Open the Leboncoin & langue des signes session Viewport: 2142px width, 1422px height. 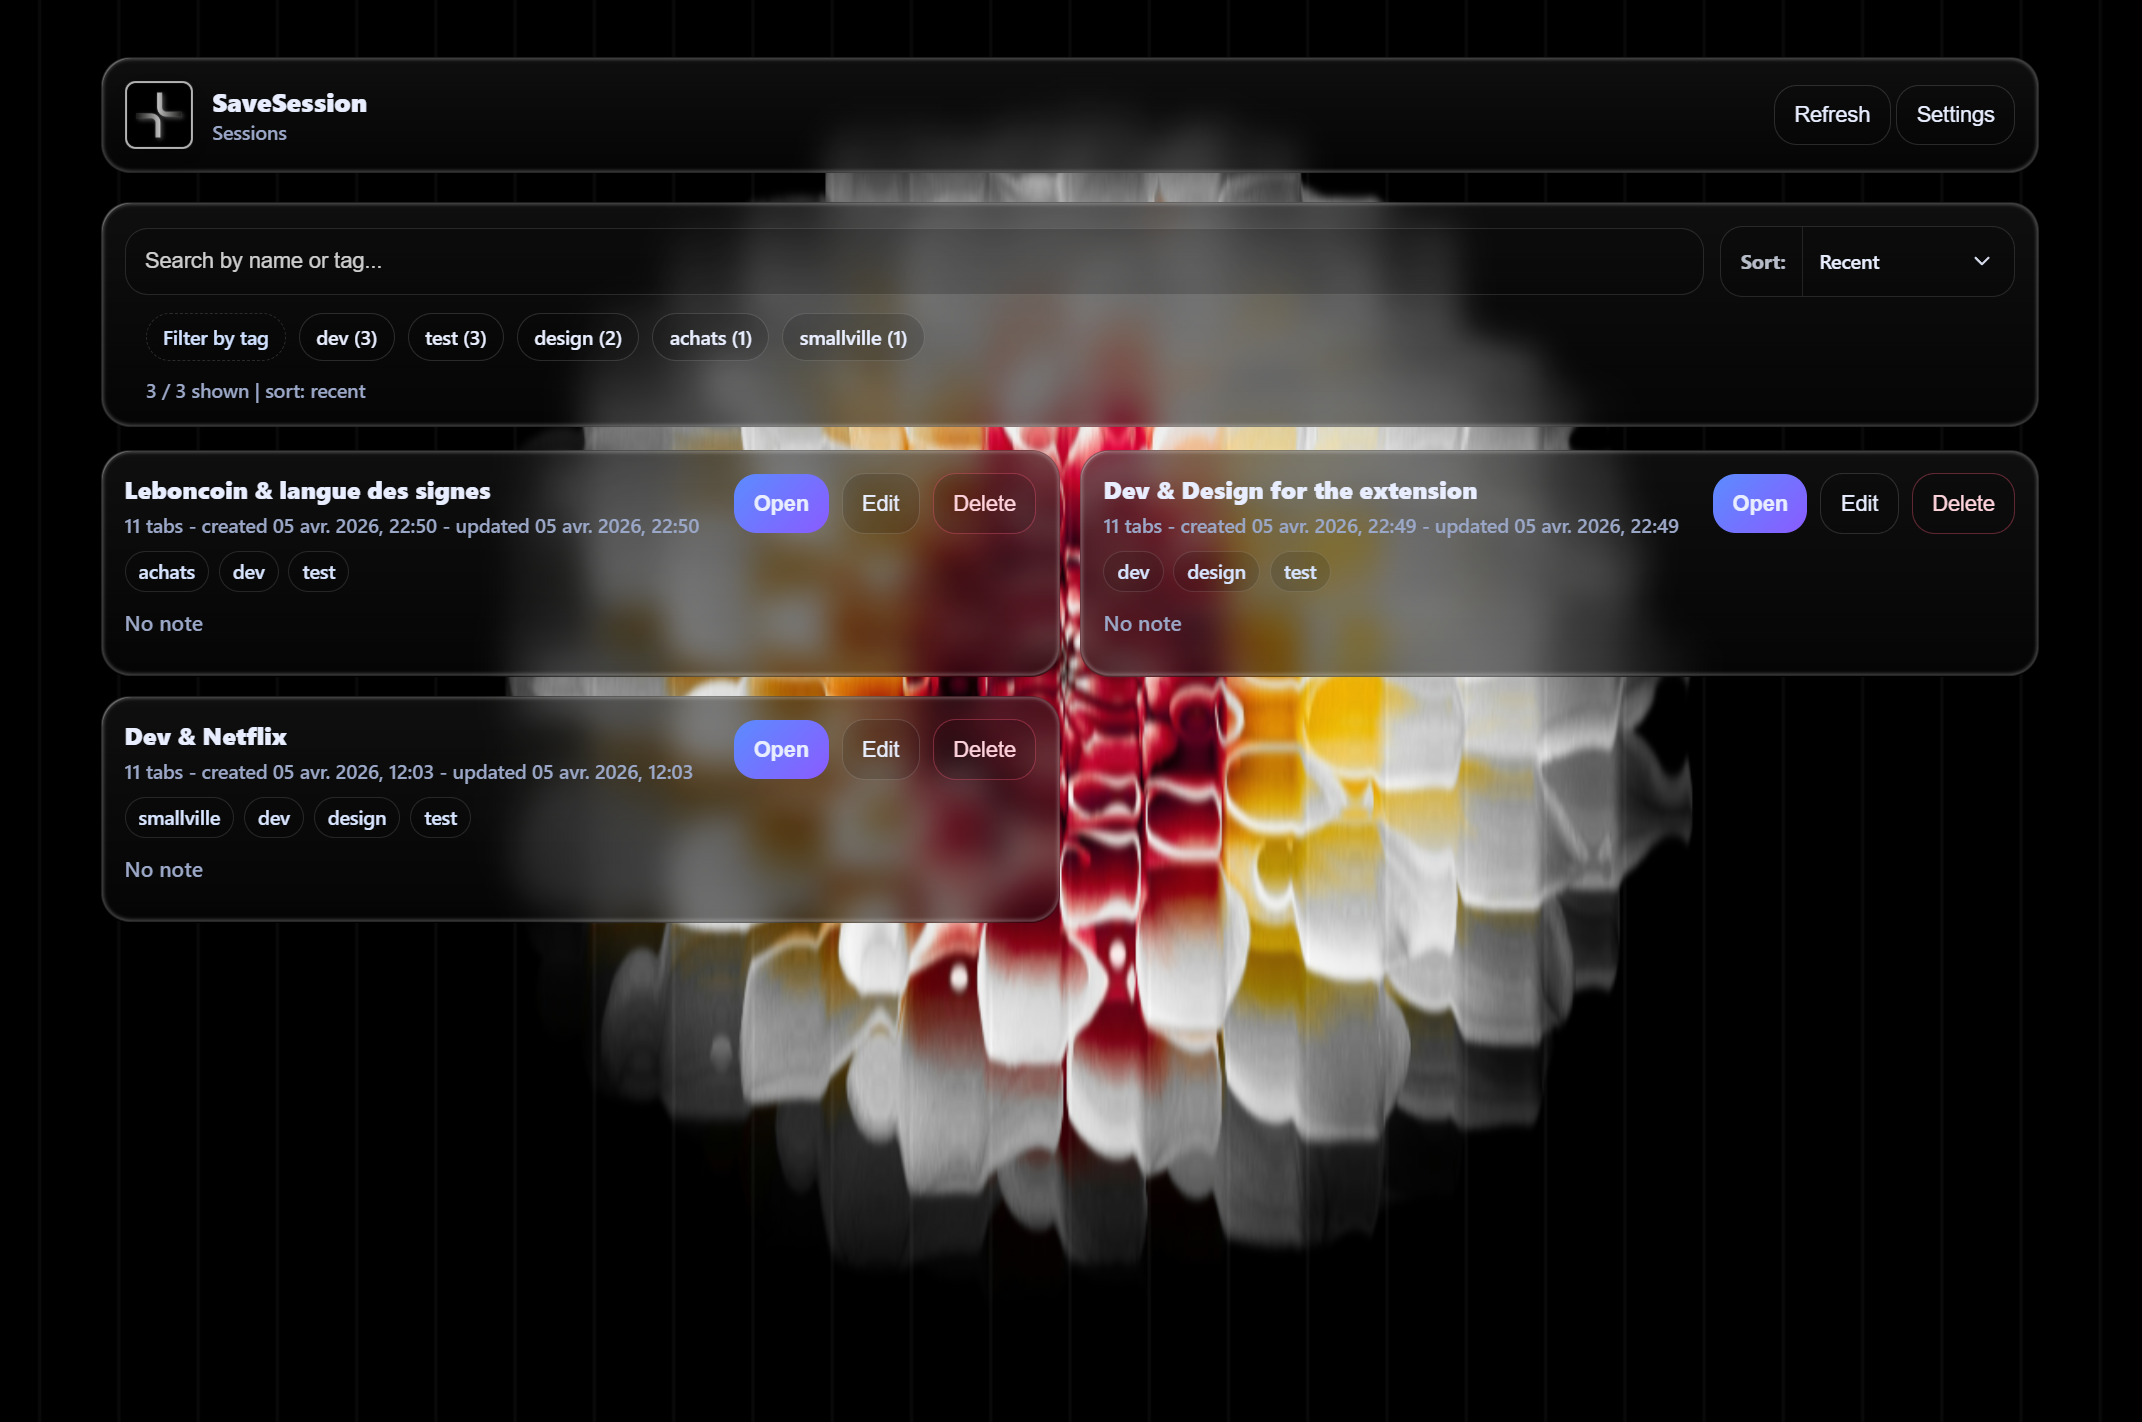pos(781,503)
